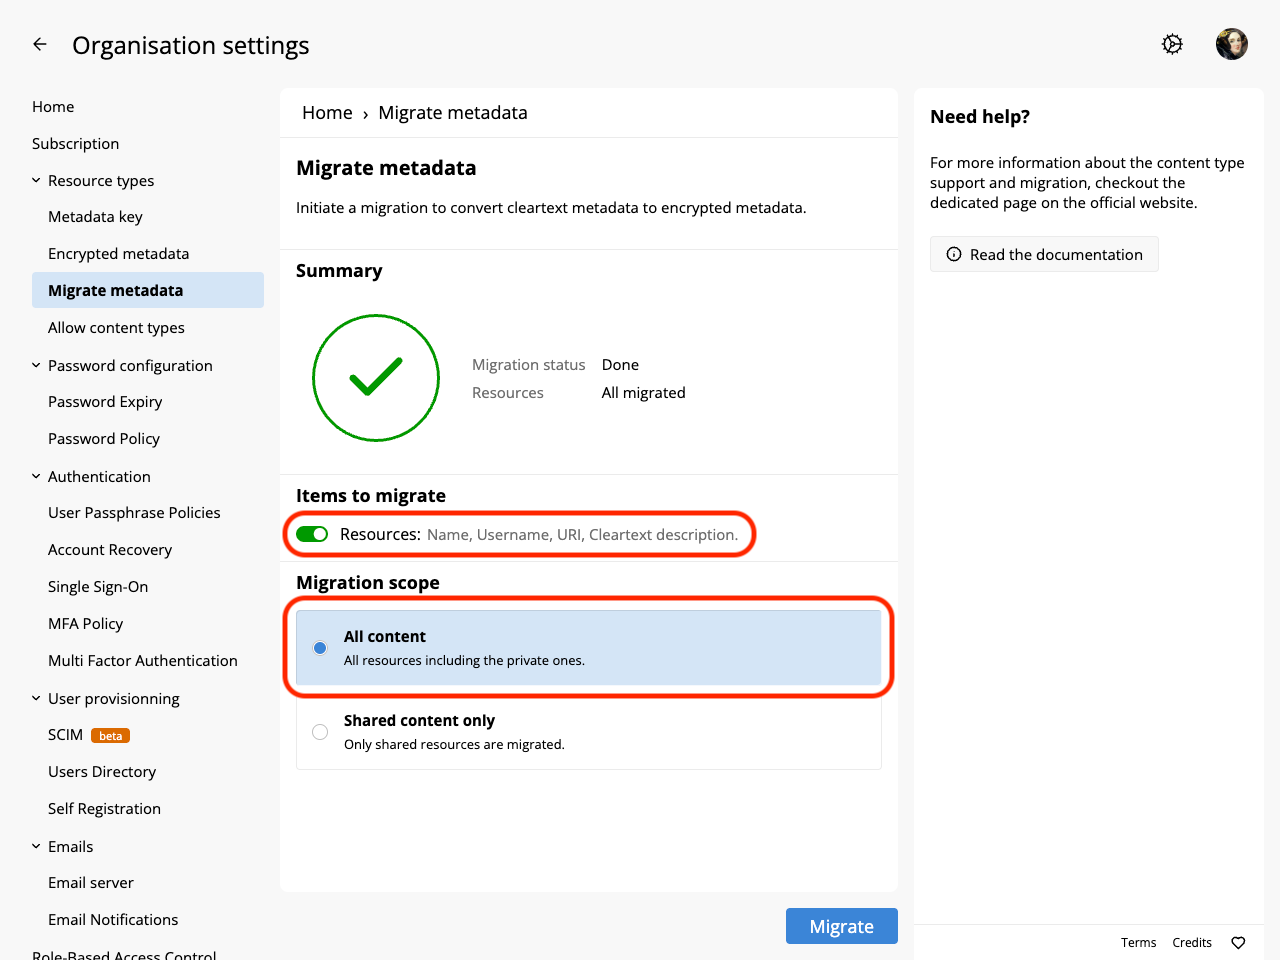Open Metadata key settings

pos(95,217)
